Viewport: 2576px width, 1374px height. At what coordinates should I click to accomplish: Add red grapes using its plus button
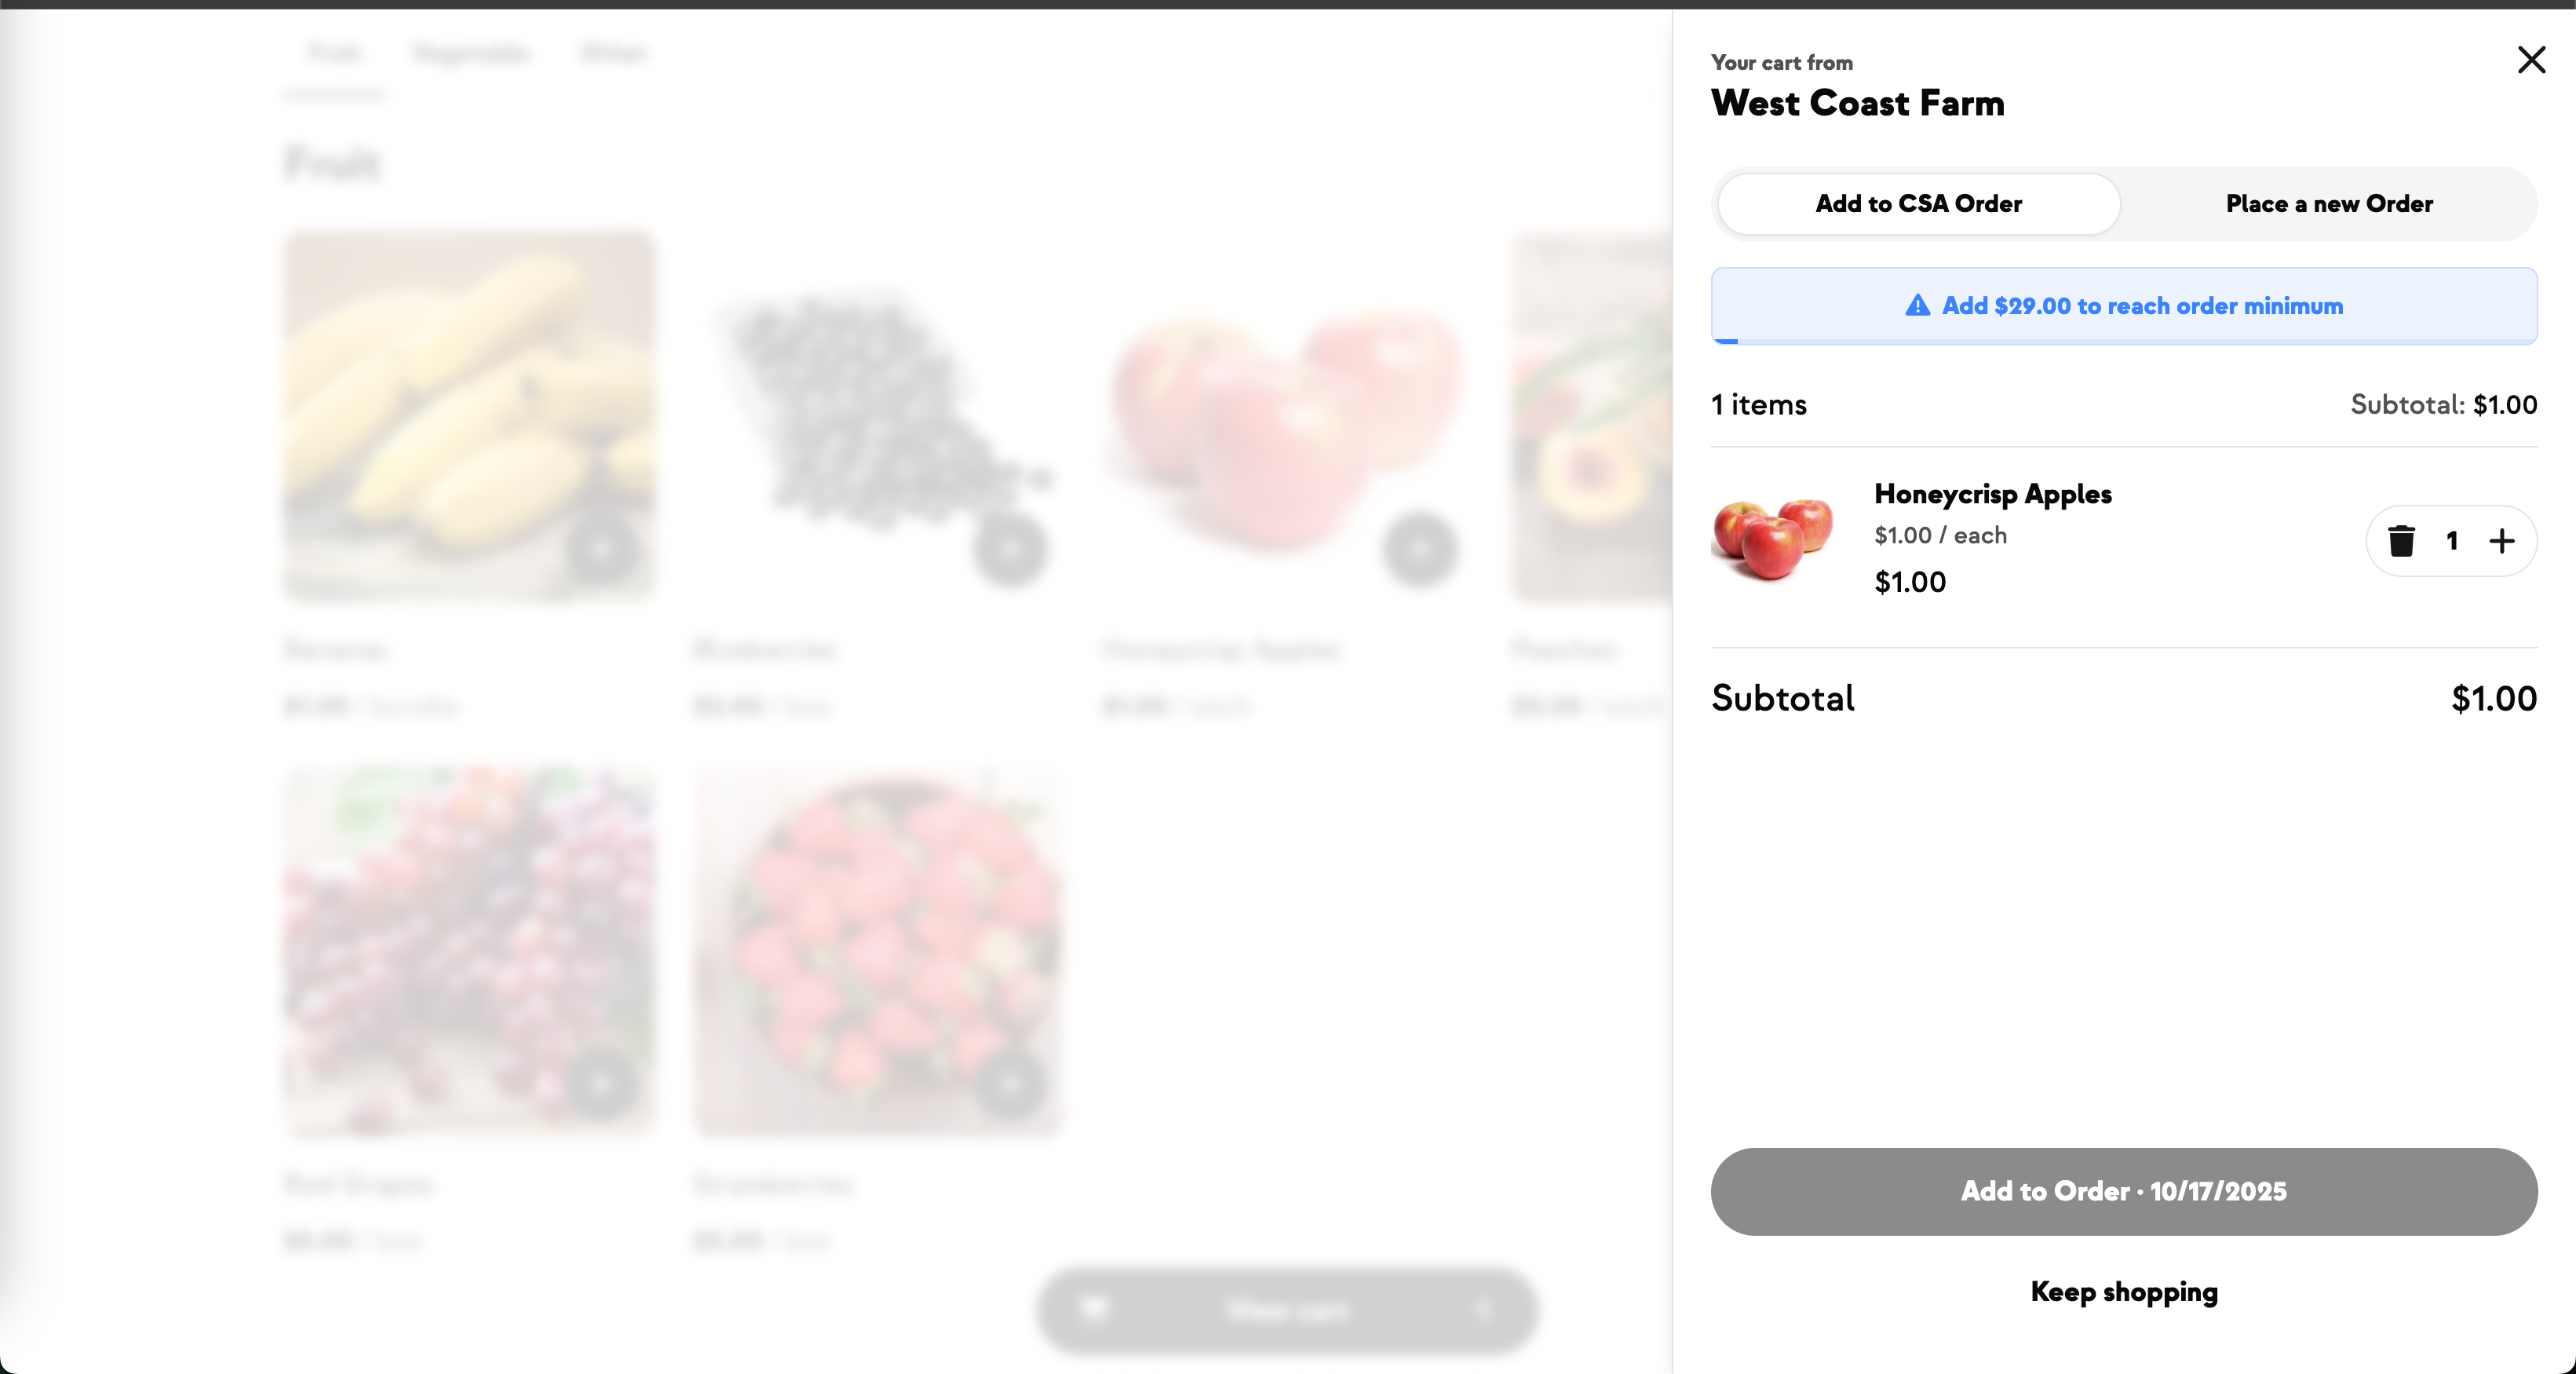coord(600,1084)
